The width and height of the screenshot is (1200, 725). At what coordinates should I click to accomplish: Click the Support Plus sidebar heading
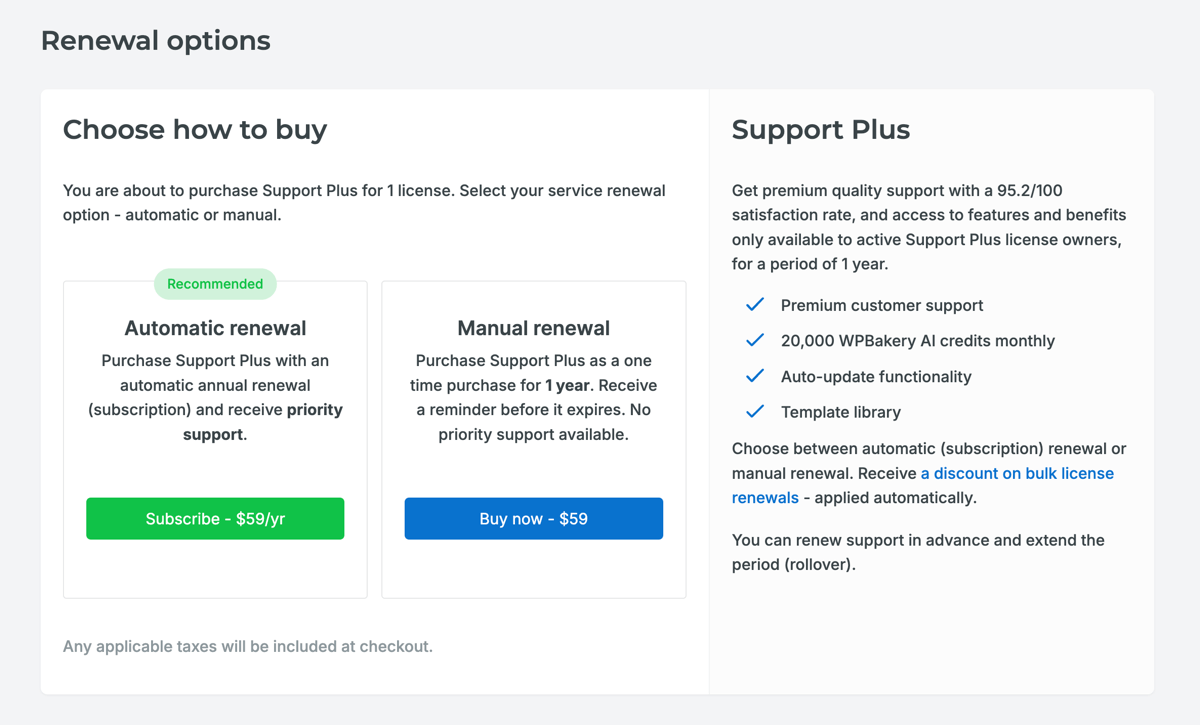(821, 130)
